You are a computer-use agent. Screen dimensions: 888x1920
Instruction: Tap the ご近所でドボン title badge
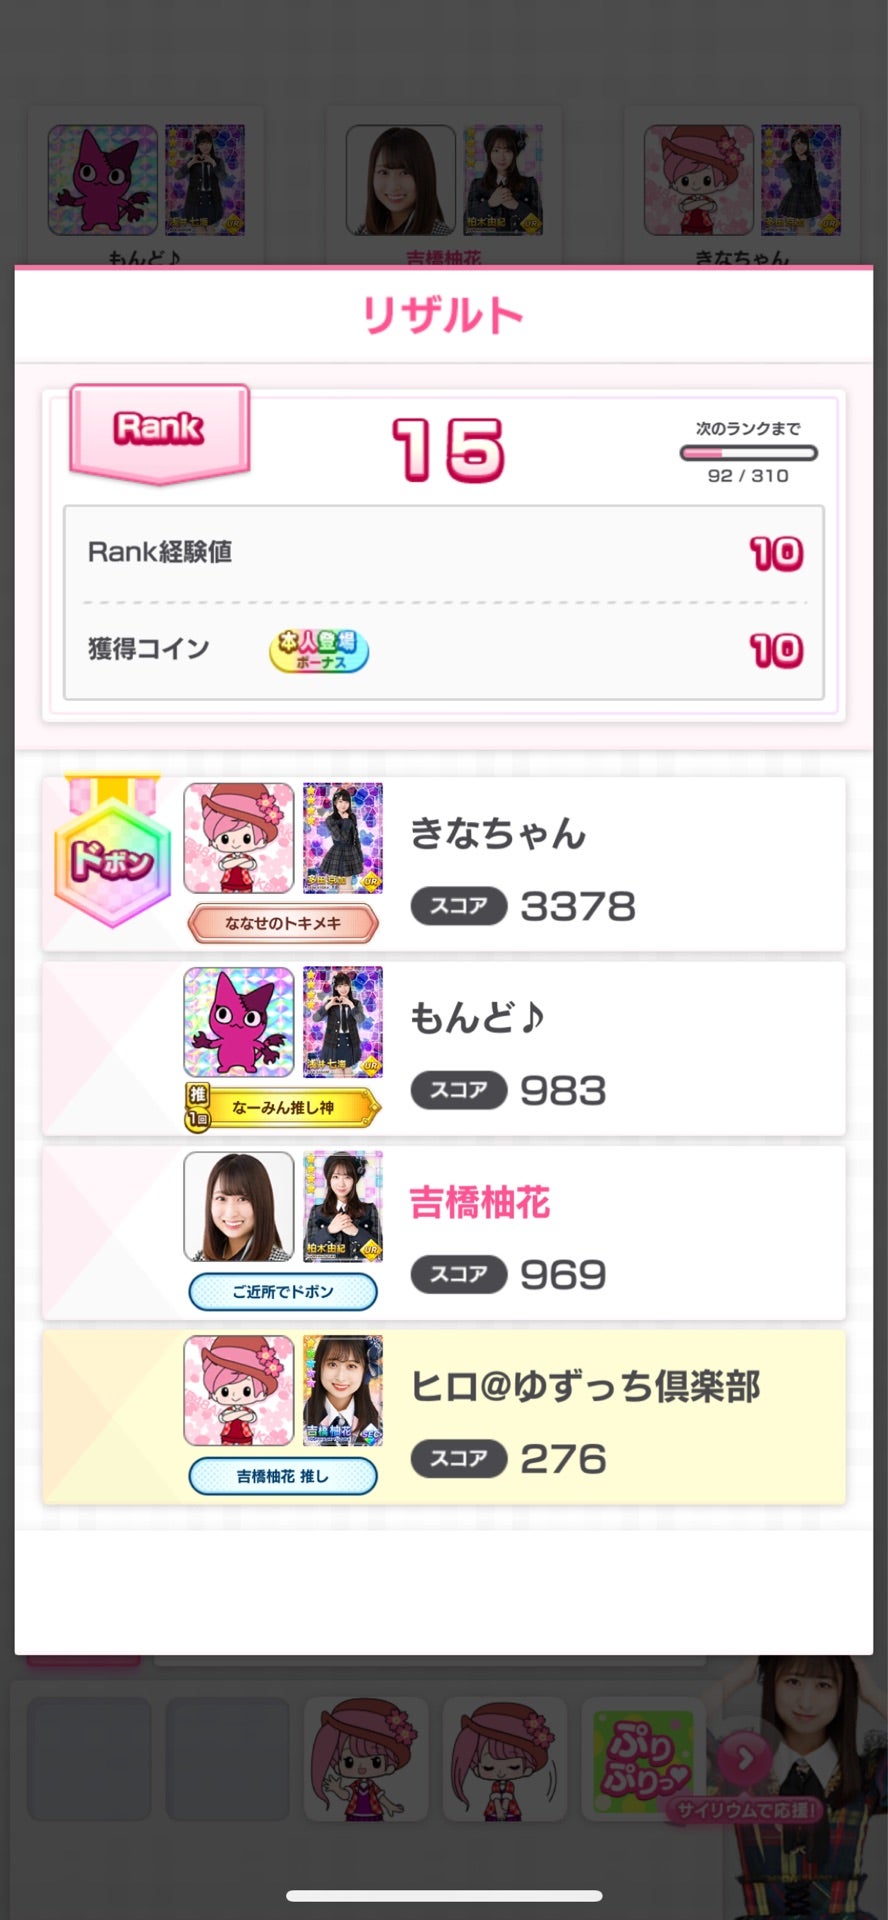[283, 1291]
